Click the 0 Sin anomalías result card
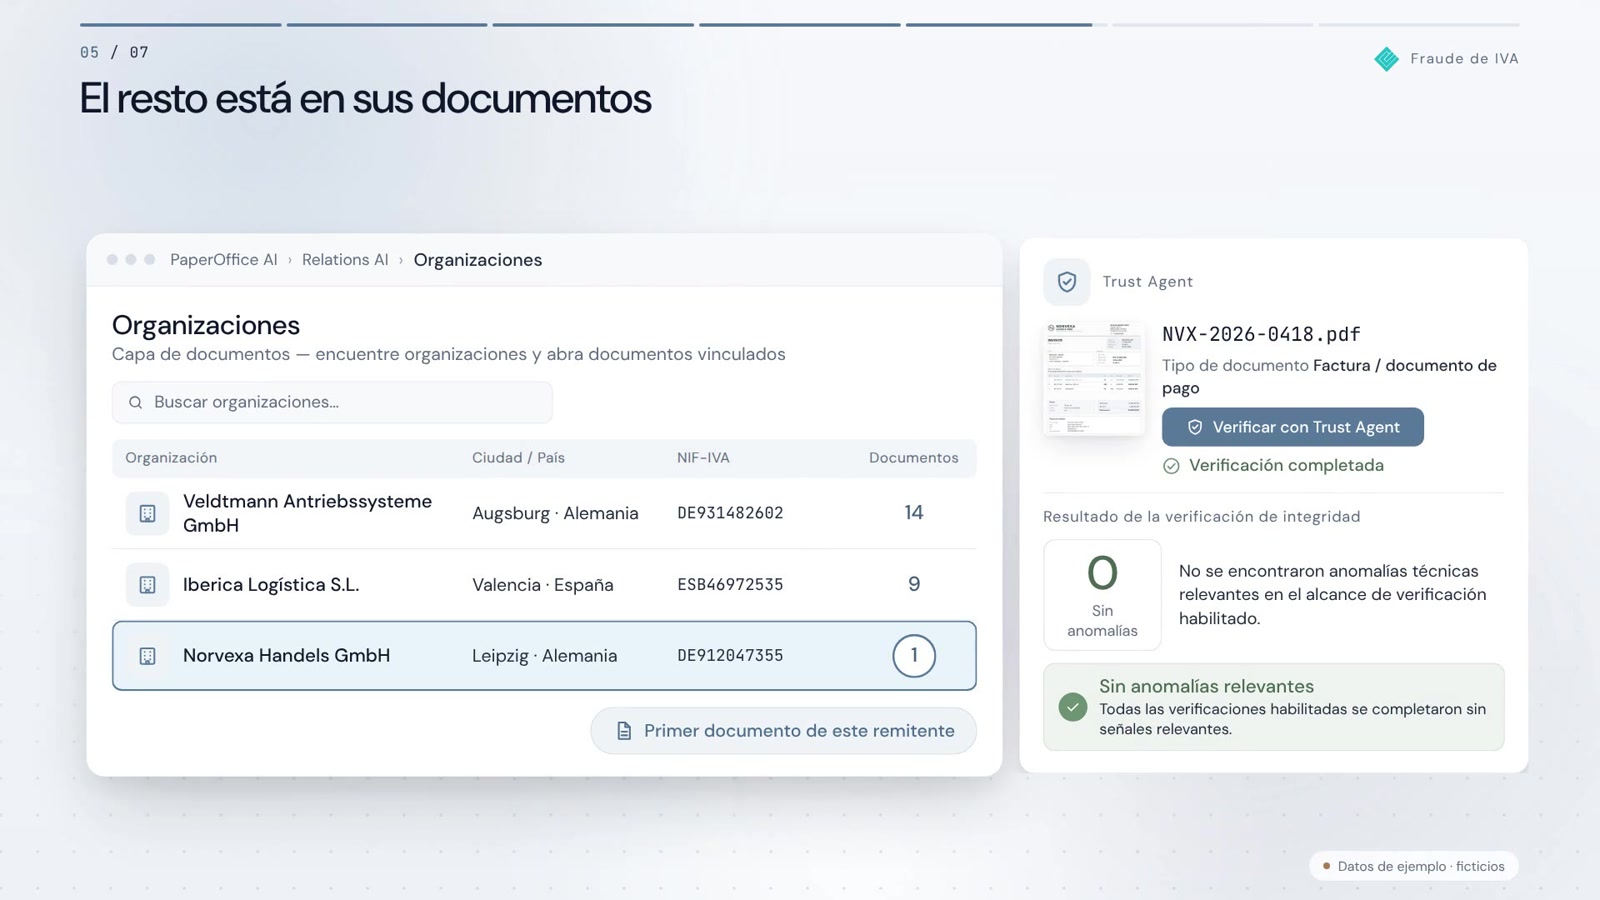 [x=1102, y=595]
